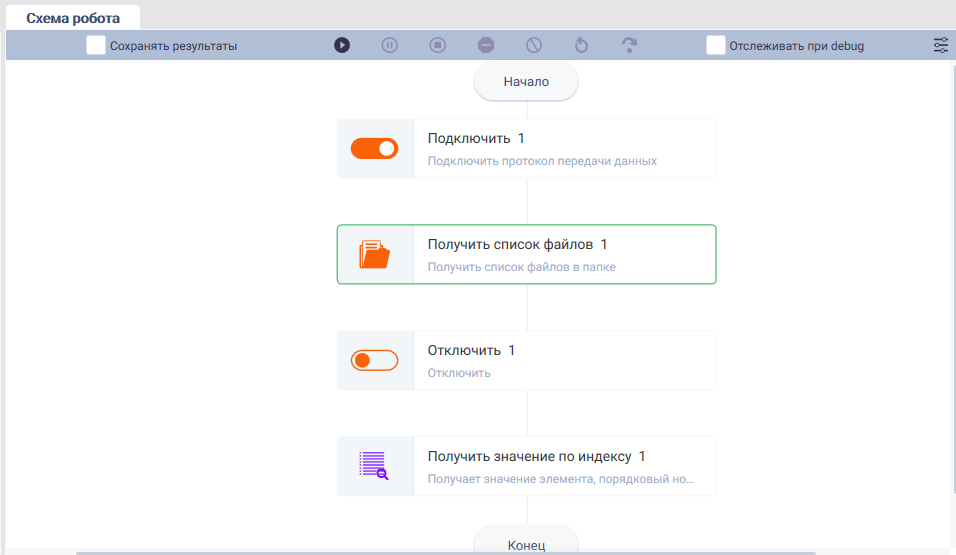Pause robot execution
The height and width of the screenshot is (555, 956).
[390, 45]
